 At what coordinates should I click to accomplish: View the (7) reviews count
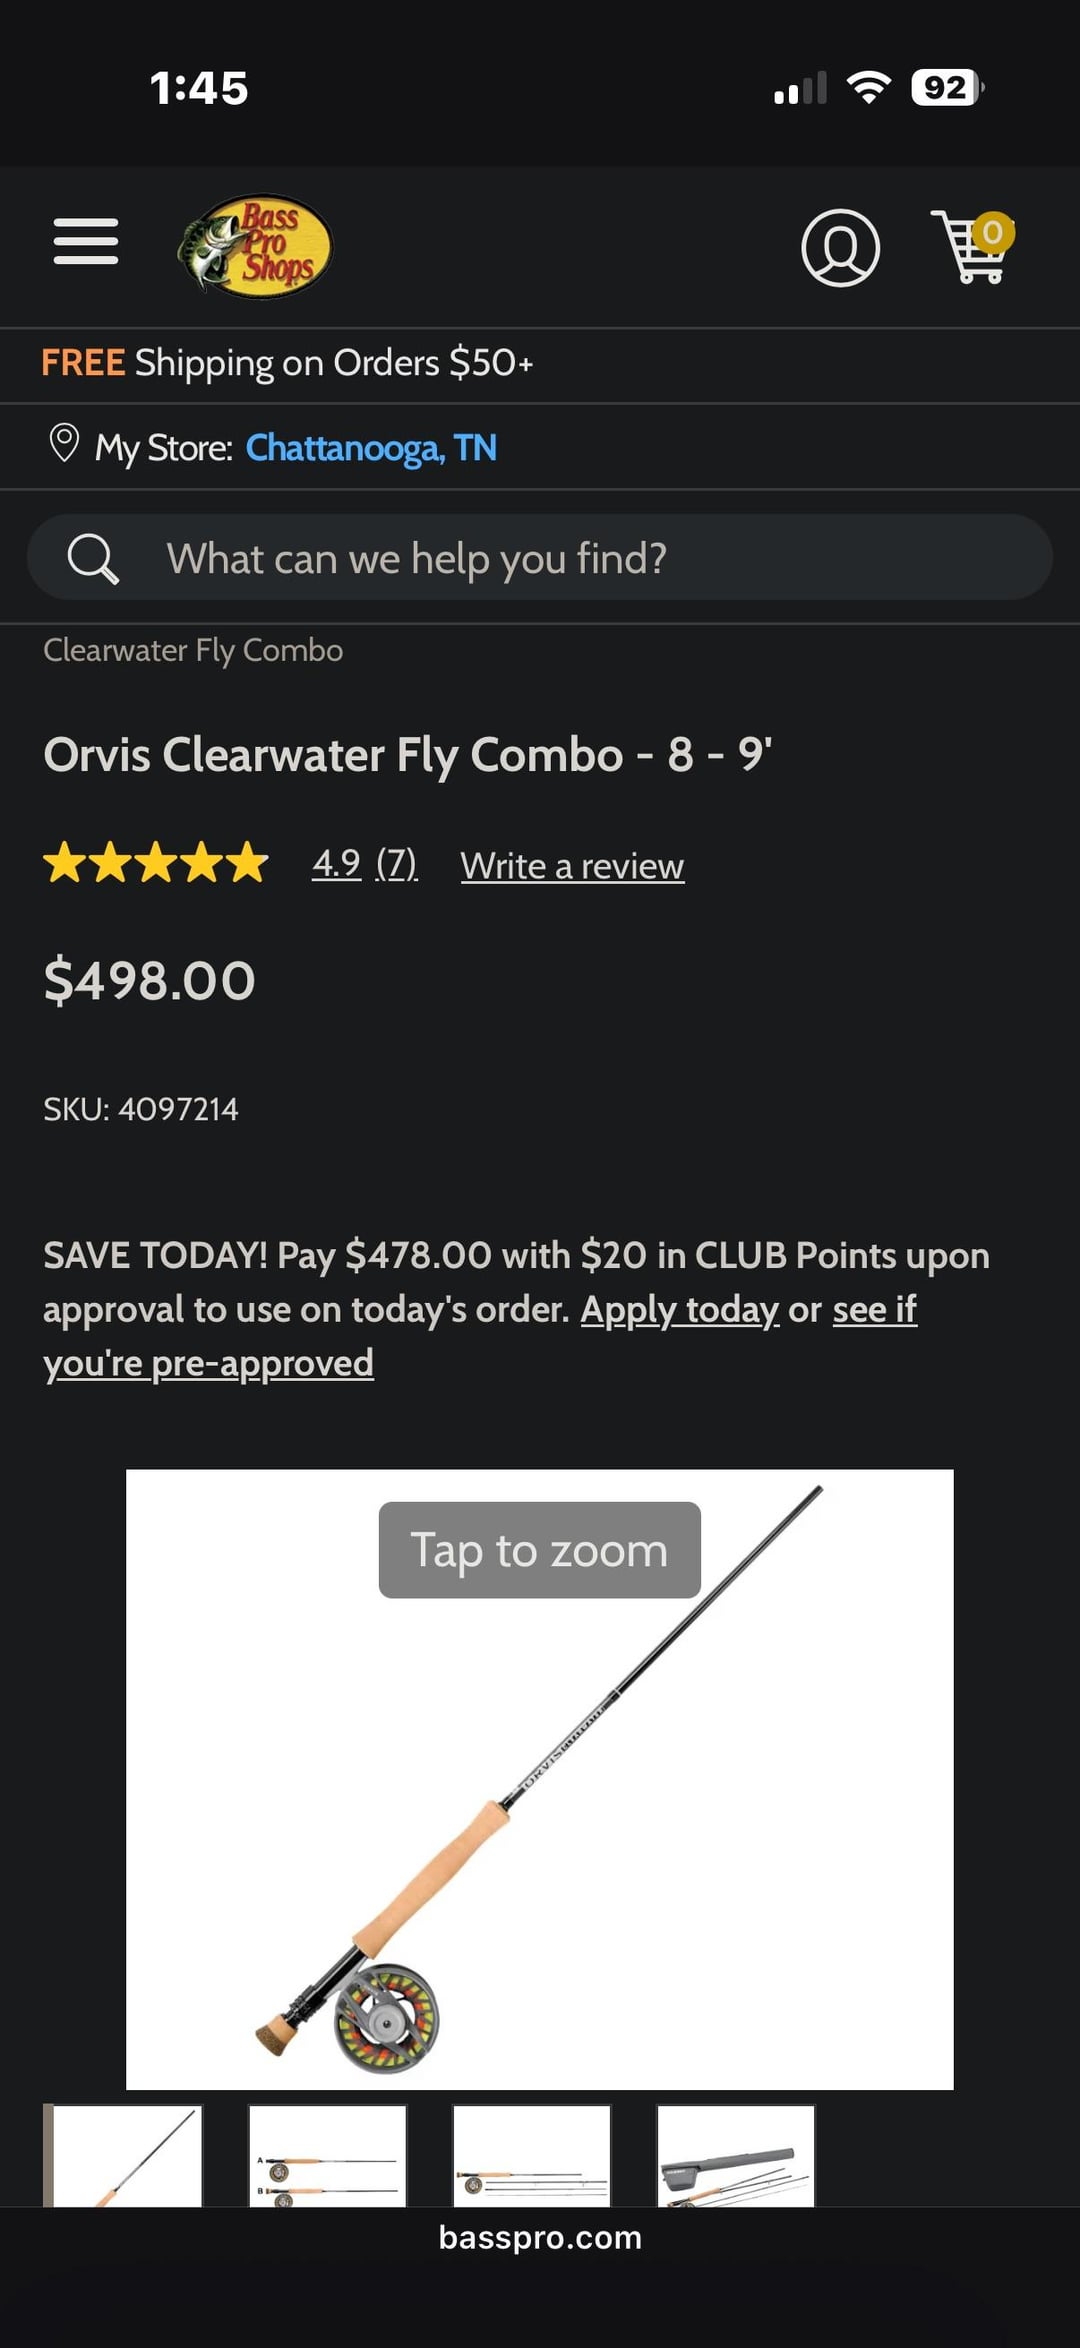[x=397, y=864]
